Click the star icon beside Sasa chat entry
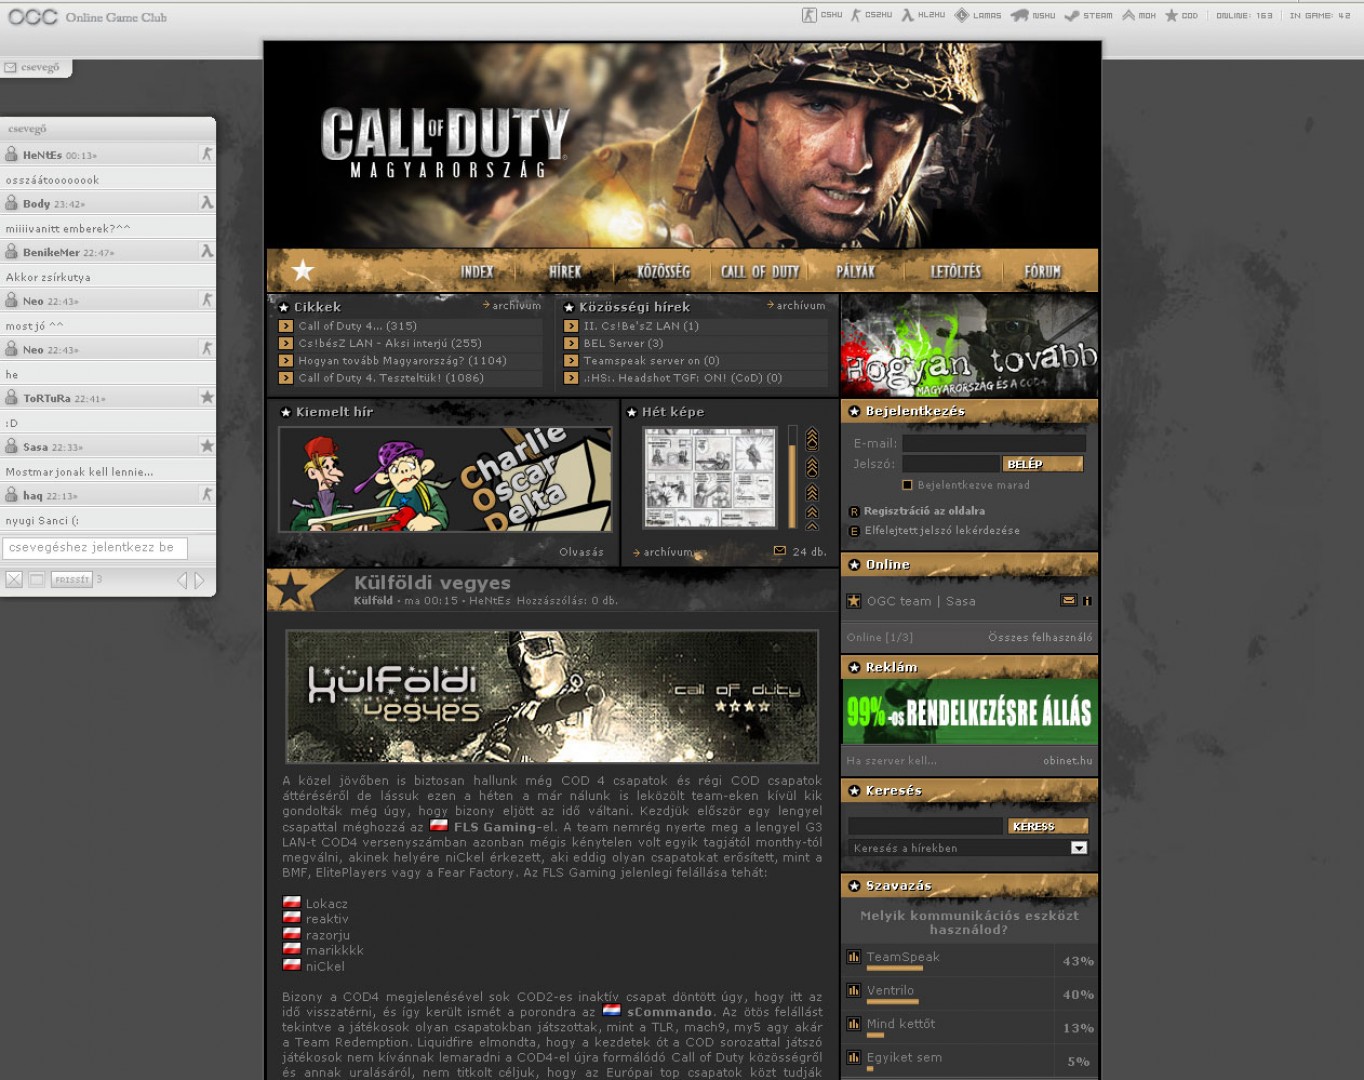 (x=207, y=446)
